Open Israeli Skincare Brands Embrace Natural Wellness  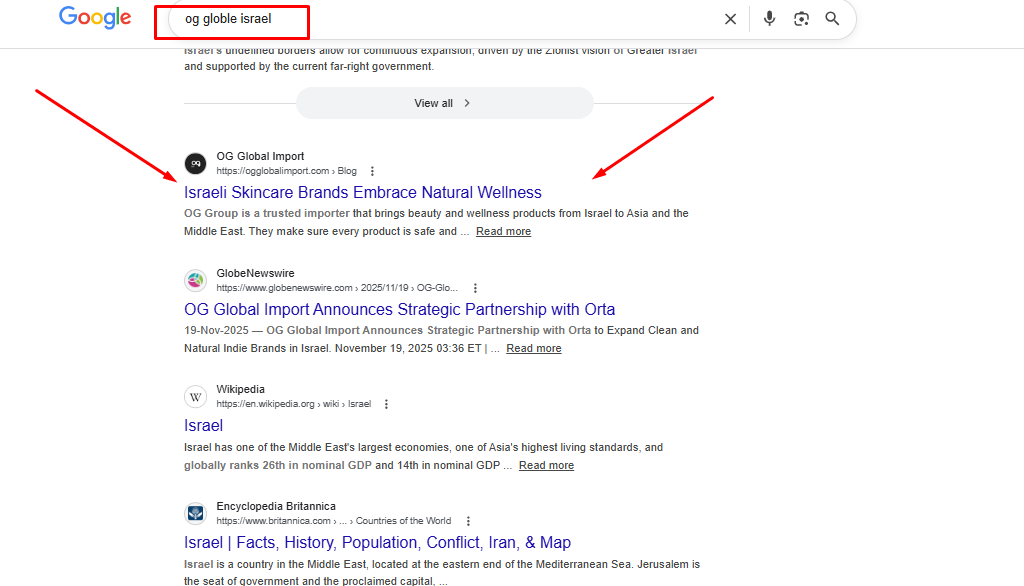pyautogui.click(x=362, y=192)
